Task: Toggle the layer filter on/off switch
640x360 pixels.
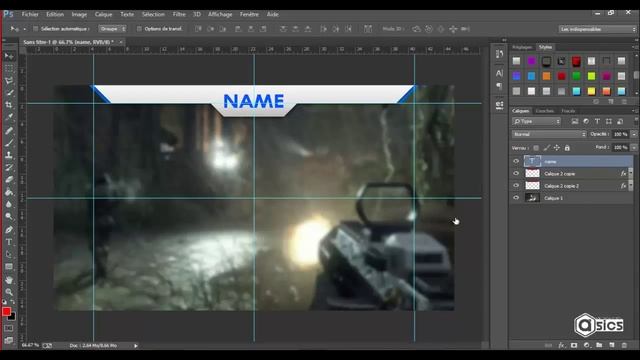Action: click(x=635, y=120)
